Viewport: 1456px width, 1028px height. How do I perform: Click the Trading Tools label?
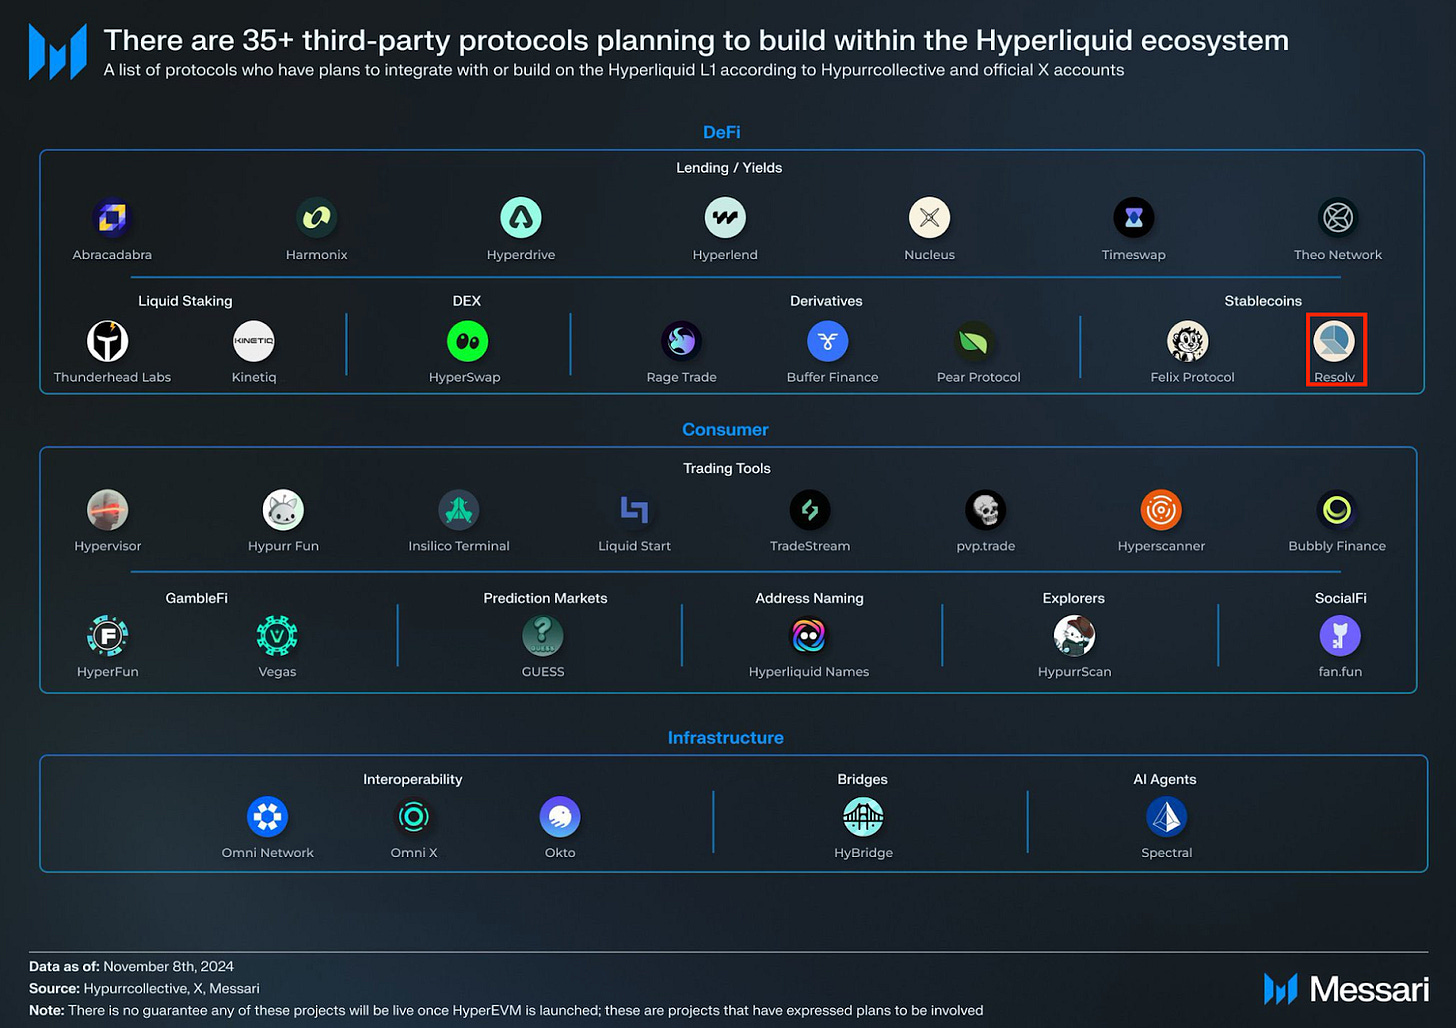pyautogui.click(x=727, y=468)
